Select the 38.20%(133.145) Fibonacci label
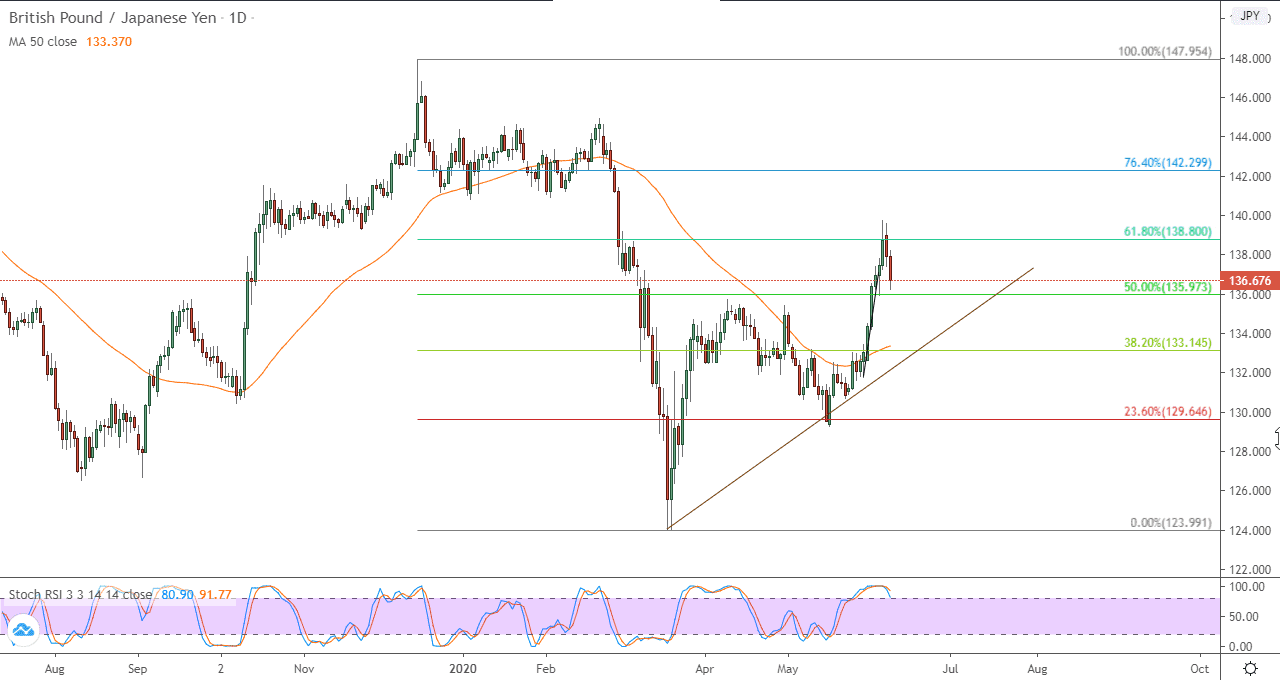The width and height of the screenshot is (1280, 680). [1167, 343]
